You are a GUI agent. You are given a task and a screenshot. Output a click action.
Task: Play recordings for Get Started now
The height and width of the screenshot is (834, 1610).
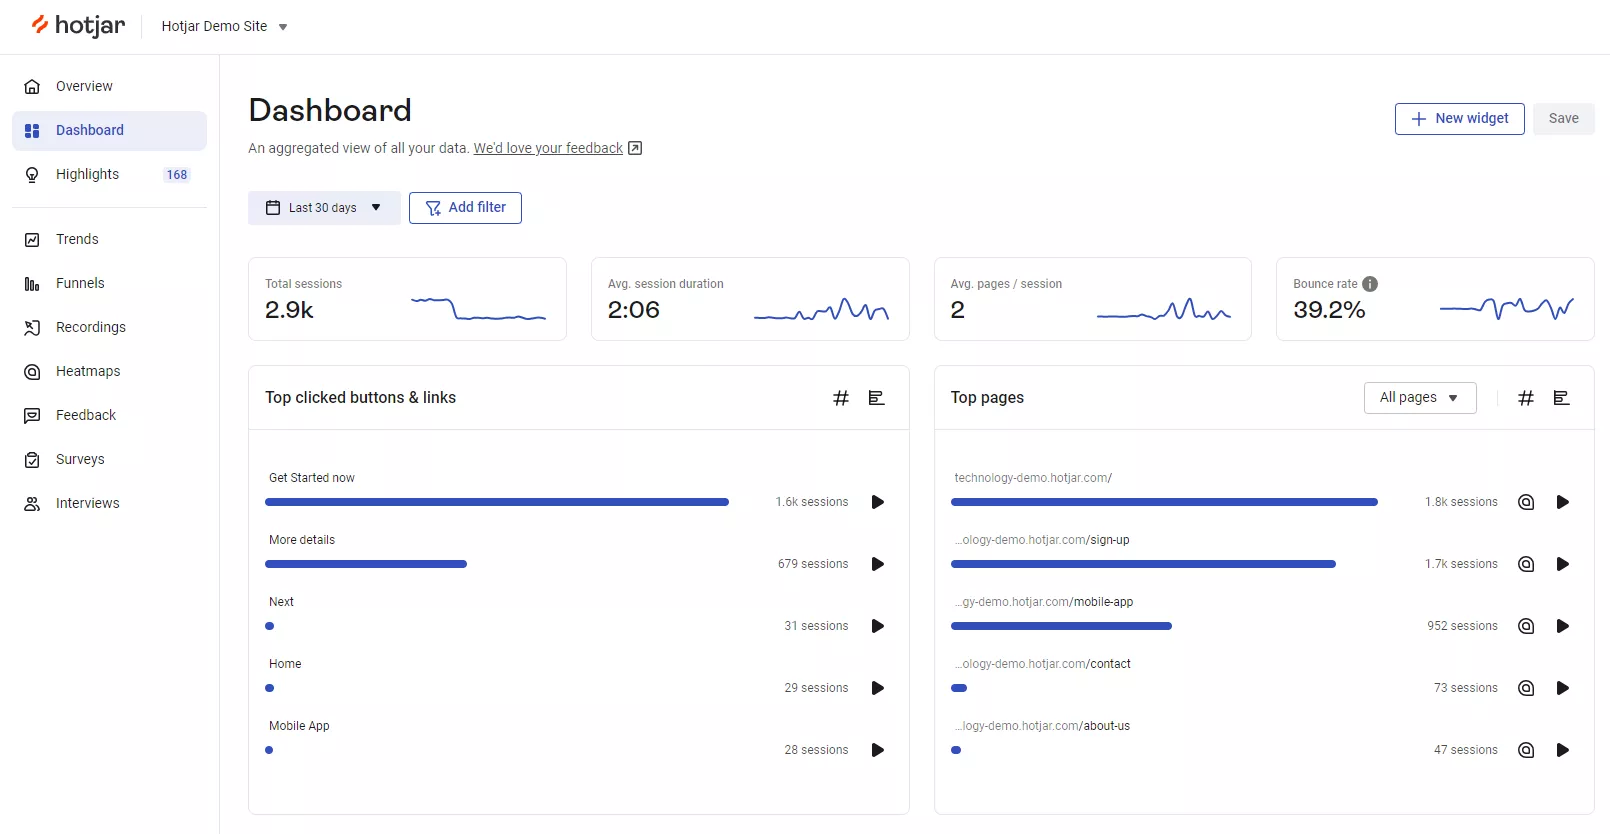(x=878, y=502)
